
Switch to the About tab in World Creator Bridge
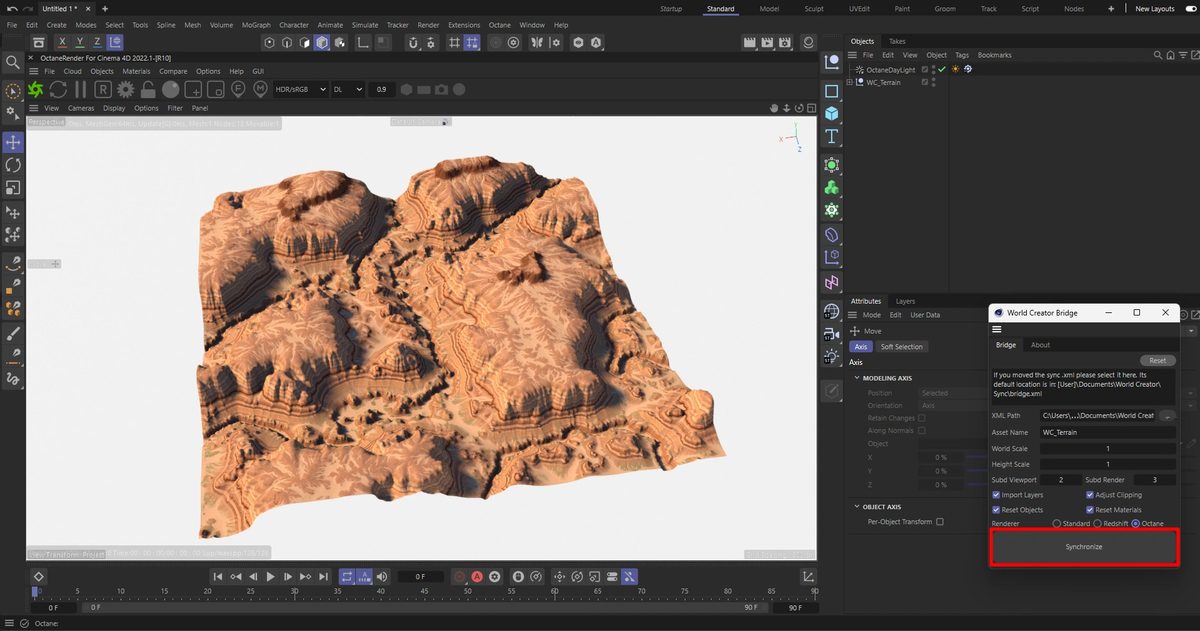coord(1040,344)
